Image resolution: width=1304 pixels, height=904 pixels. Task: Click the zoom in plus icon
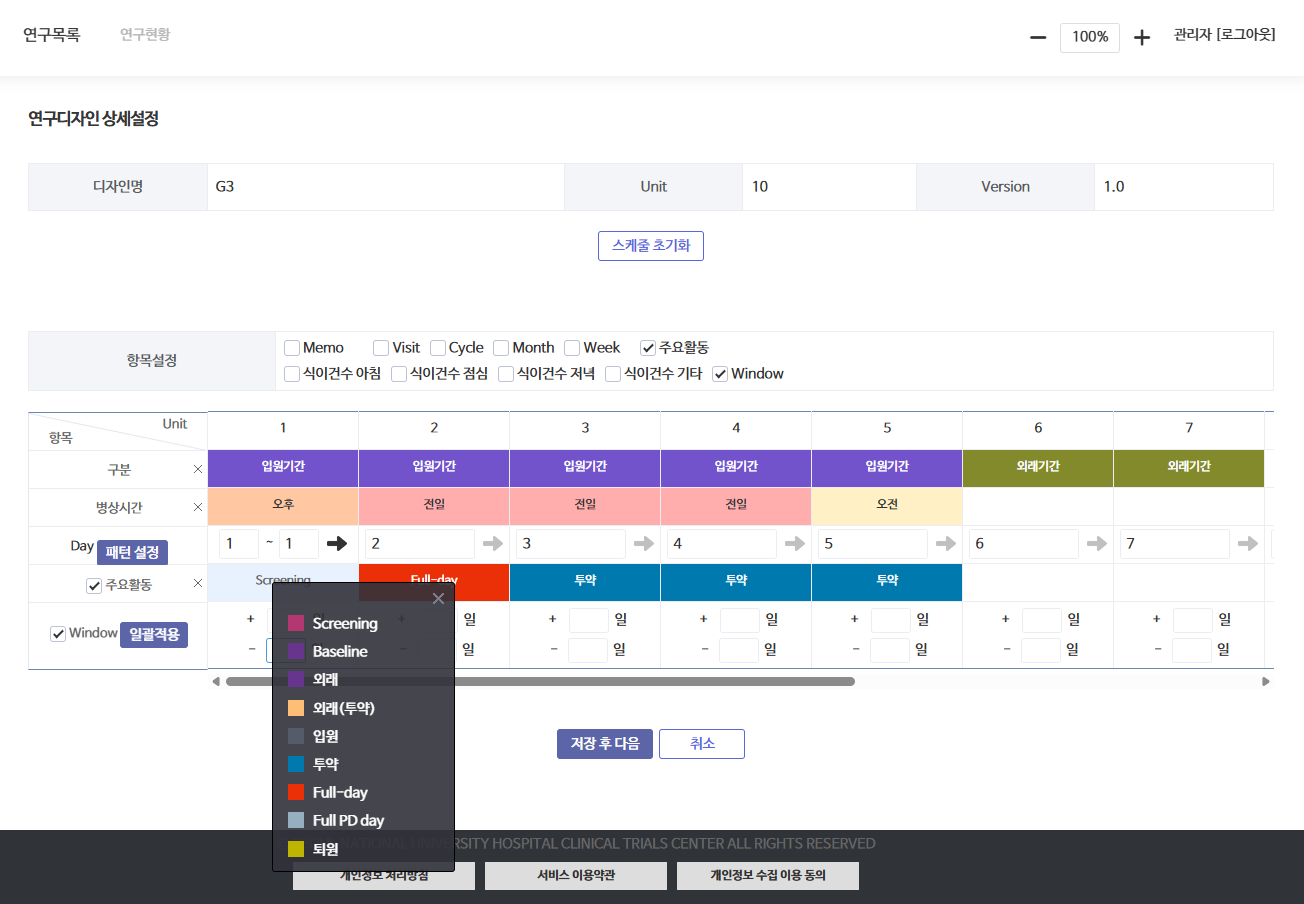(1142, 38)
